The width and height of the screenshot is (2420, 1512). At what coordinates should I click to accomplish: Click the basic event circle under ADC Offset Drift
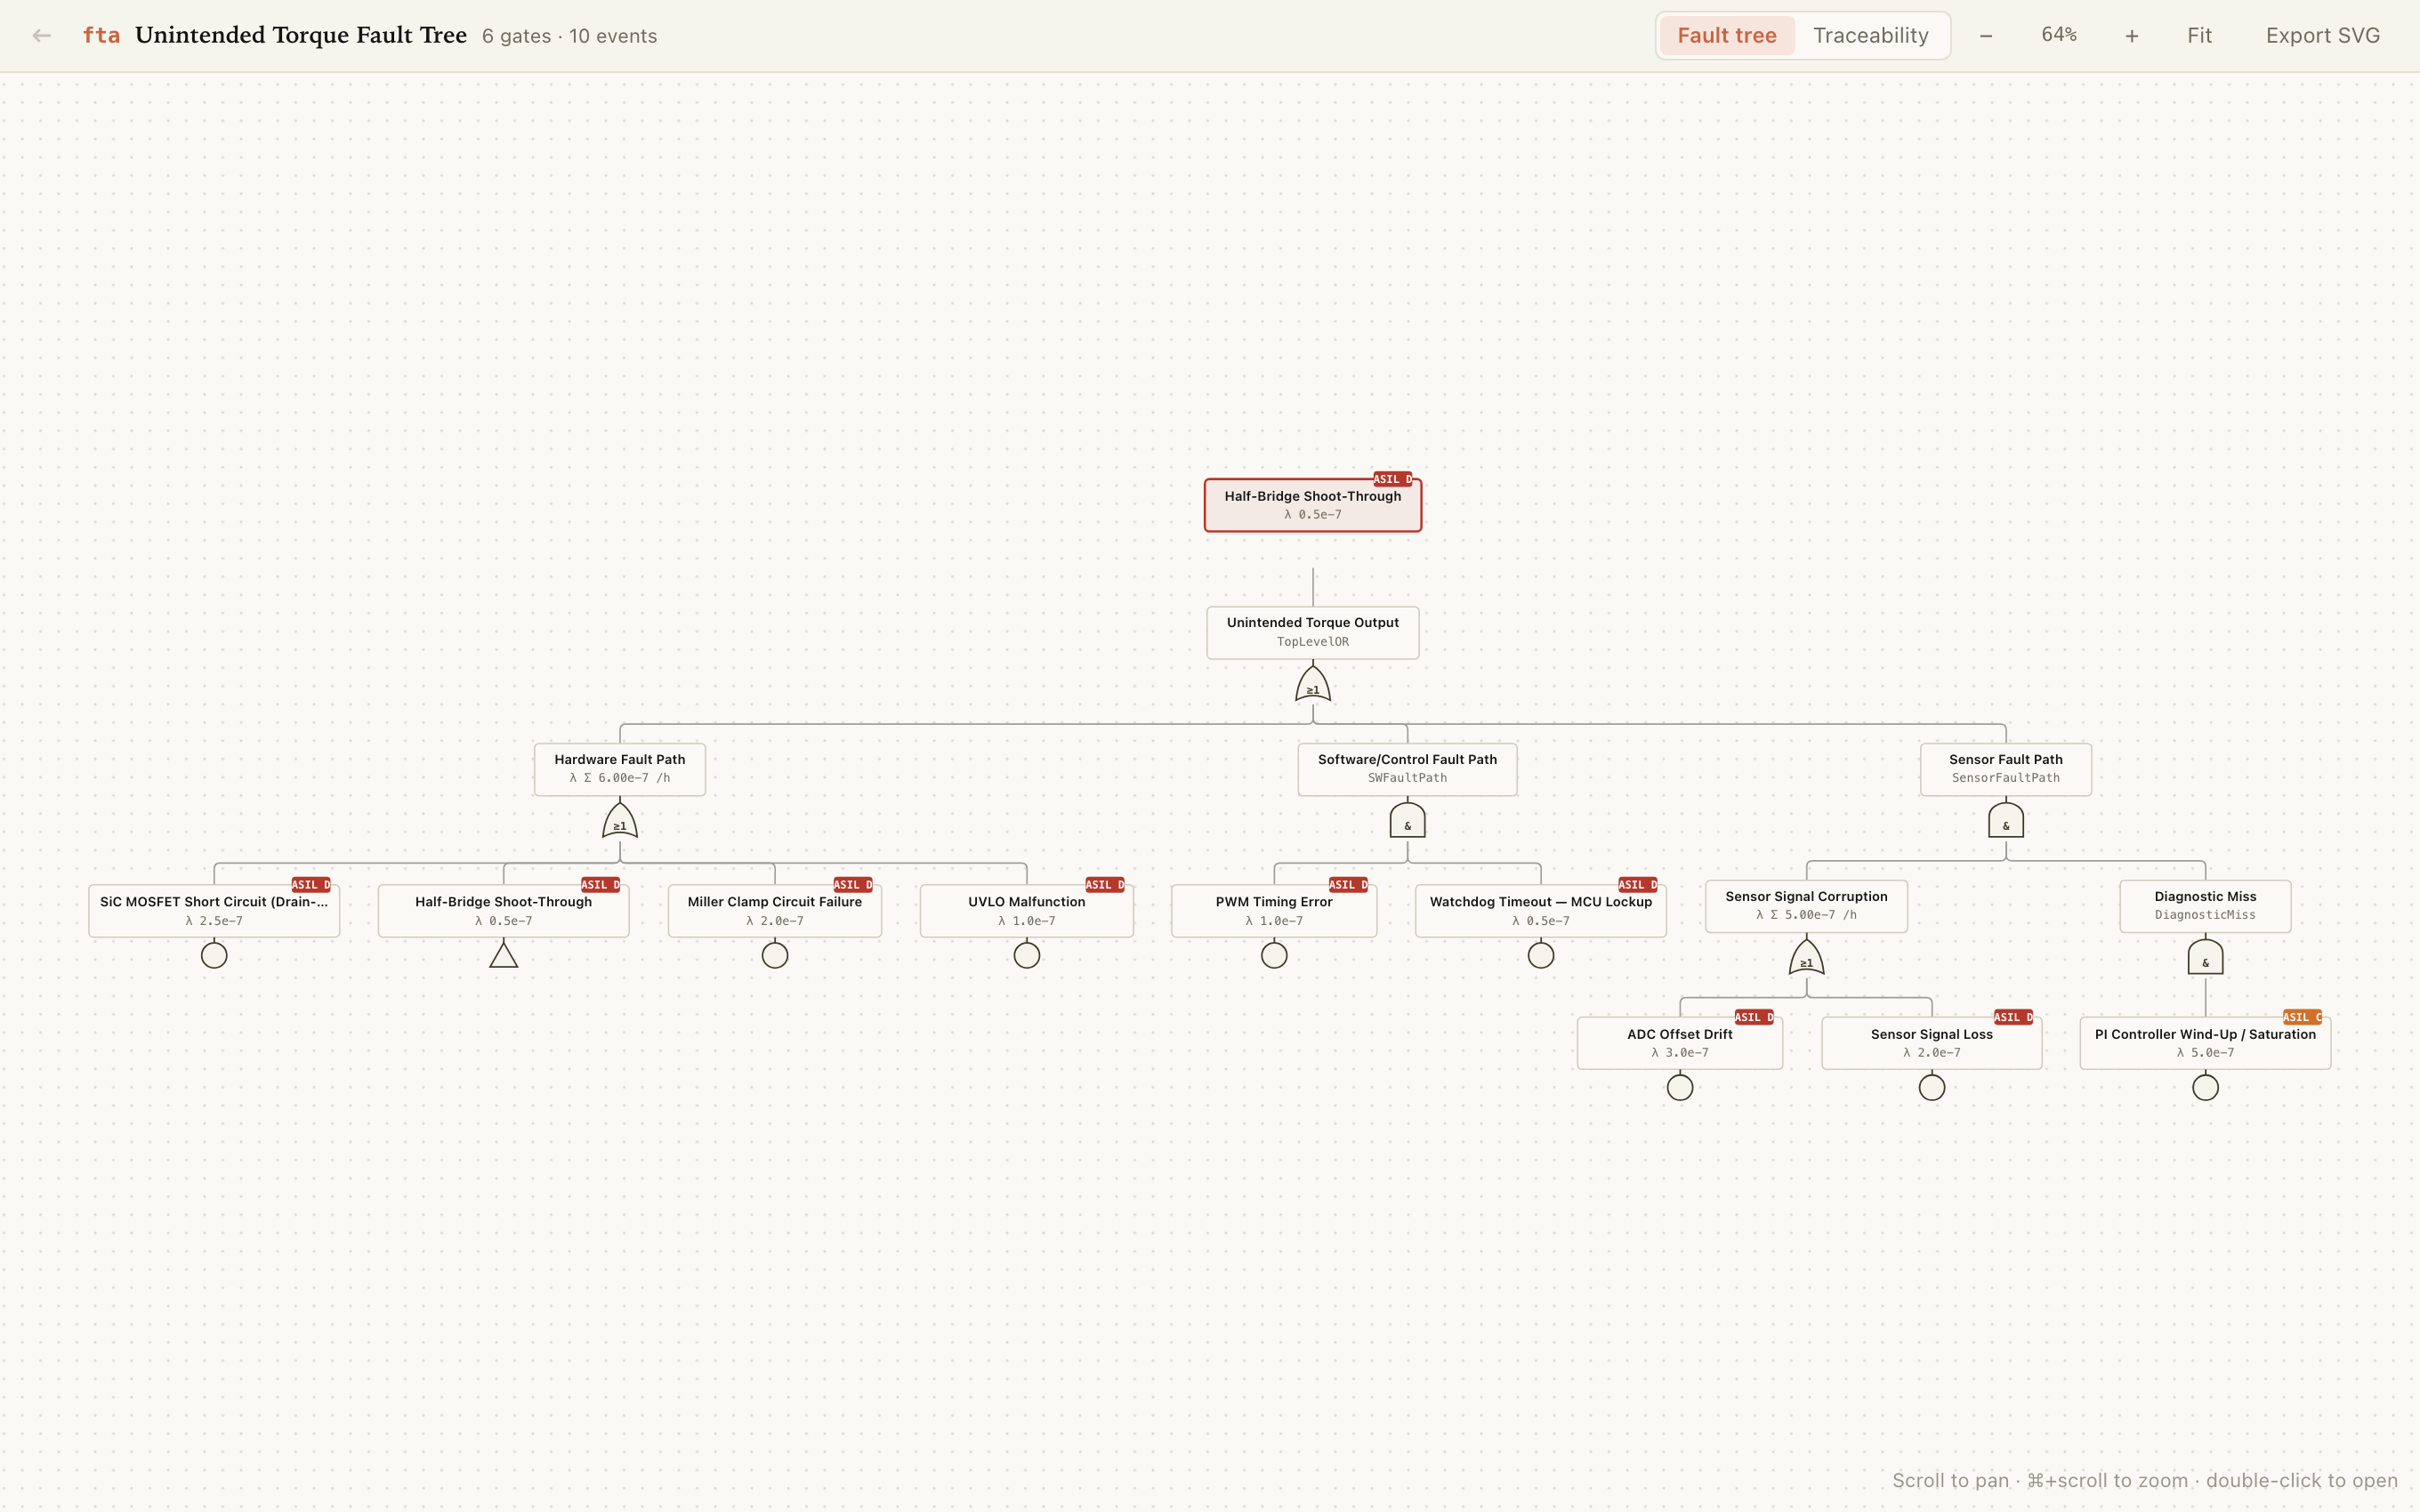pos(1680,1087)
